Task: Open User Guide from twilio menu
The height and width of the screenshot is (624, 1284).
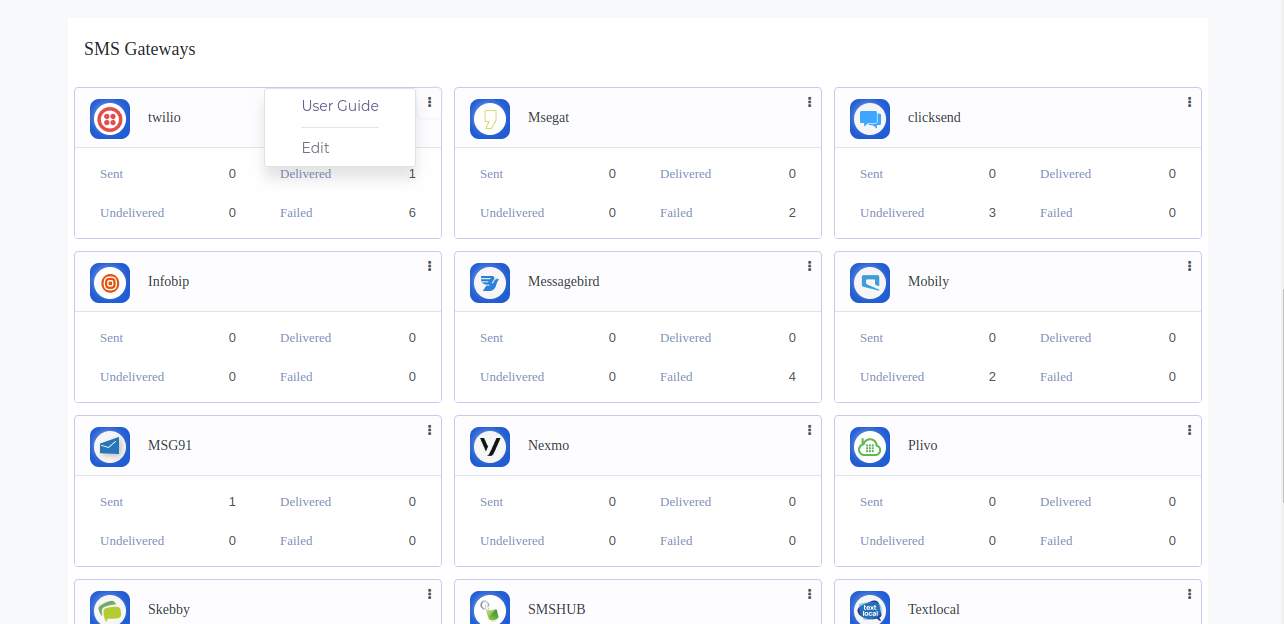Action: [x=340, y=106]
